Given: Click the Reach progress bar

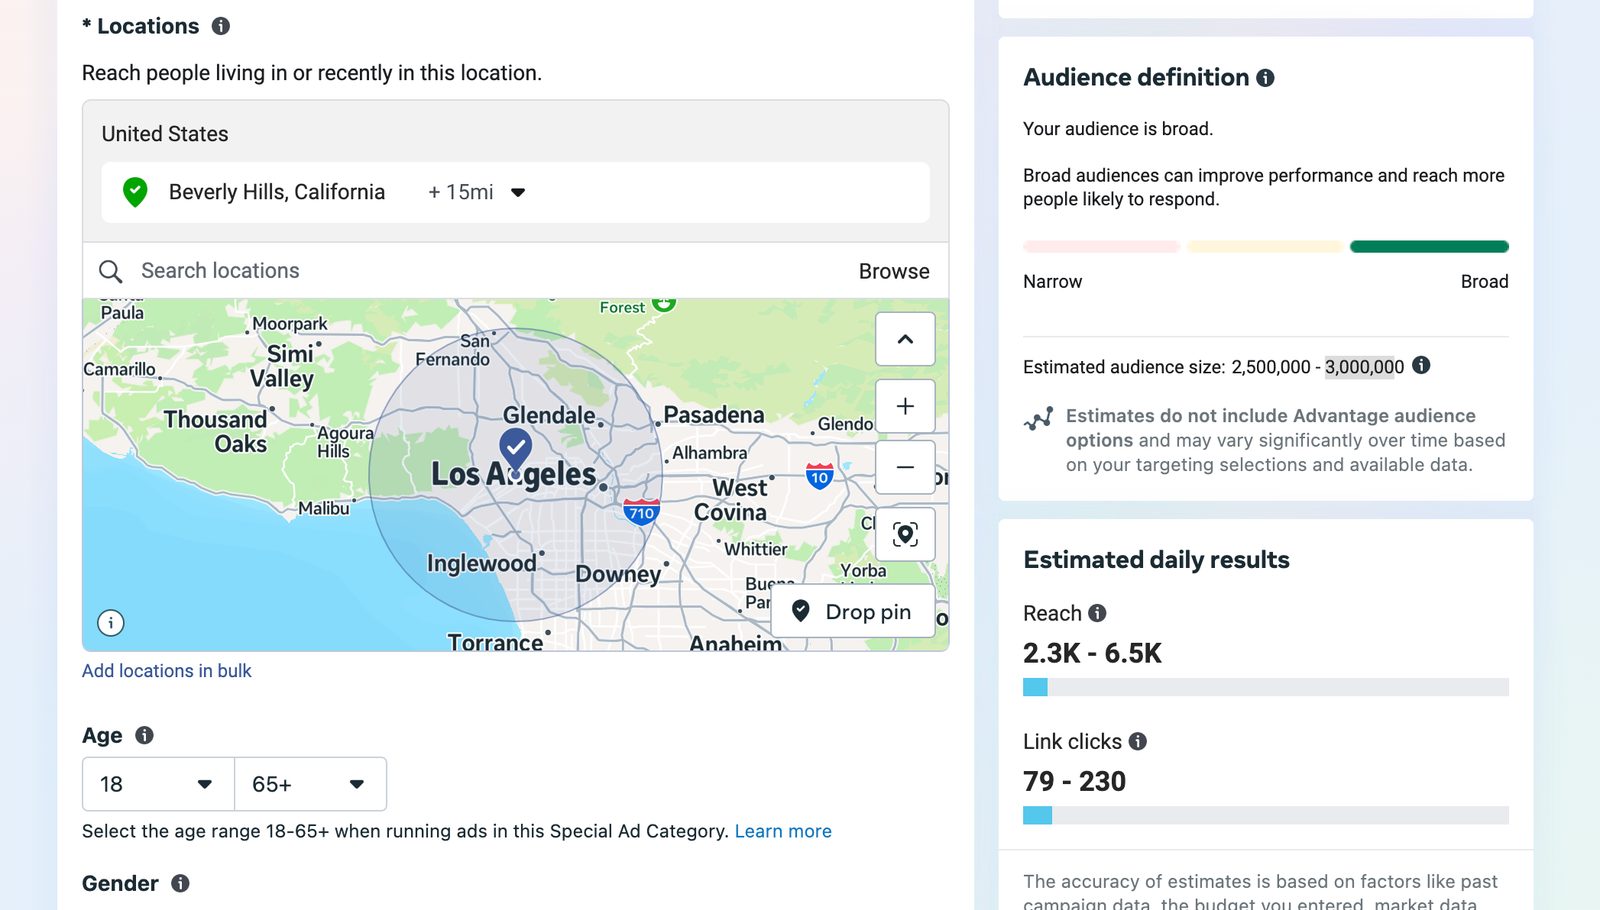Looking at the screenshot, I should [1266, 687].
